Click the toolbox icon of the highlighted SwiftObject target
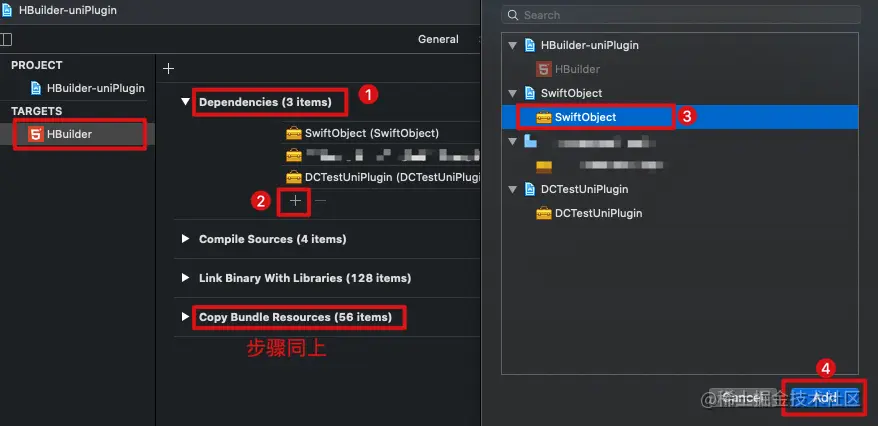The height and width of the screenshot is (426, 878). [544, 118]
